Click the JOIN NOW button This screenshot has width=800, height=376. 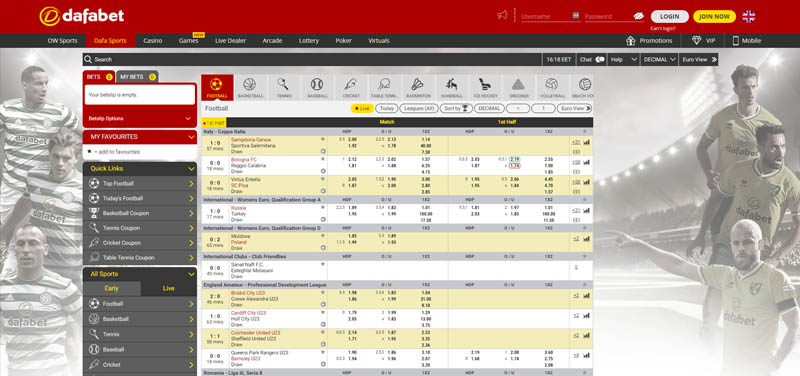[714, 16]
